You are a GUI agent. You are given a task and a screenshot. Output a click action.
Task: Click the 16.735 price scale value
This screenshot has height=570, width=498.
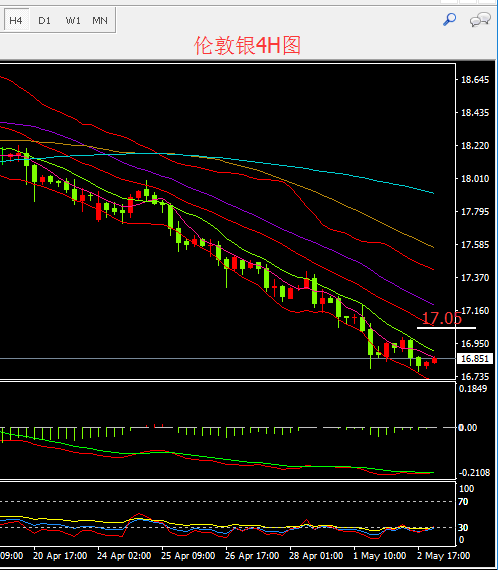[475, 377]
